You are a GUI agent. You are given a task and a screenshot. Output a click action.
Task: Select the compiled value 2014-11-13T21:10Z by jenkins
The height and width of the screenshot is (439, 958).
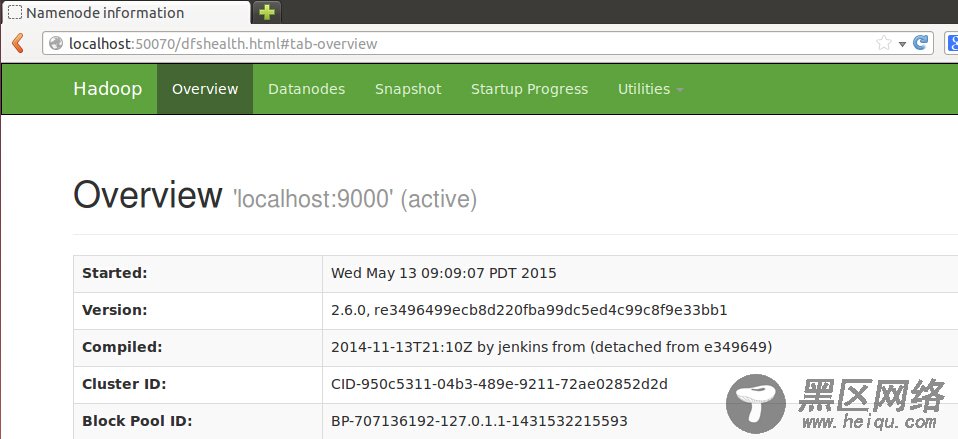point(552,347)
